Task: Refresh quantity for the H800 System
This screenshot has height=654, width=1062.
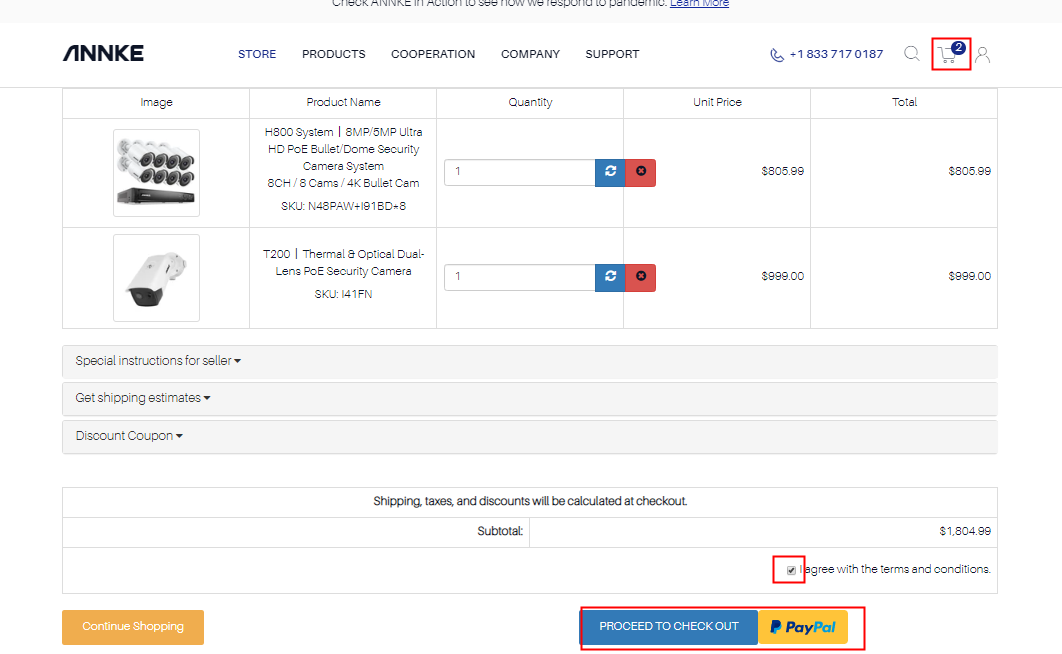Action: pos(610,172)
